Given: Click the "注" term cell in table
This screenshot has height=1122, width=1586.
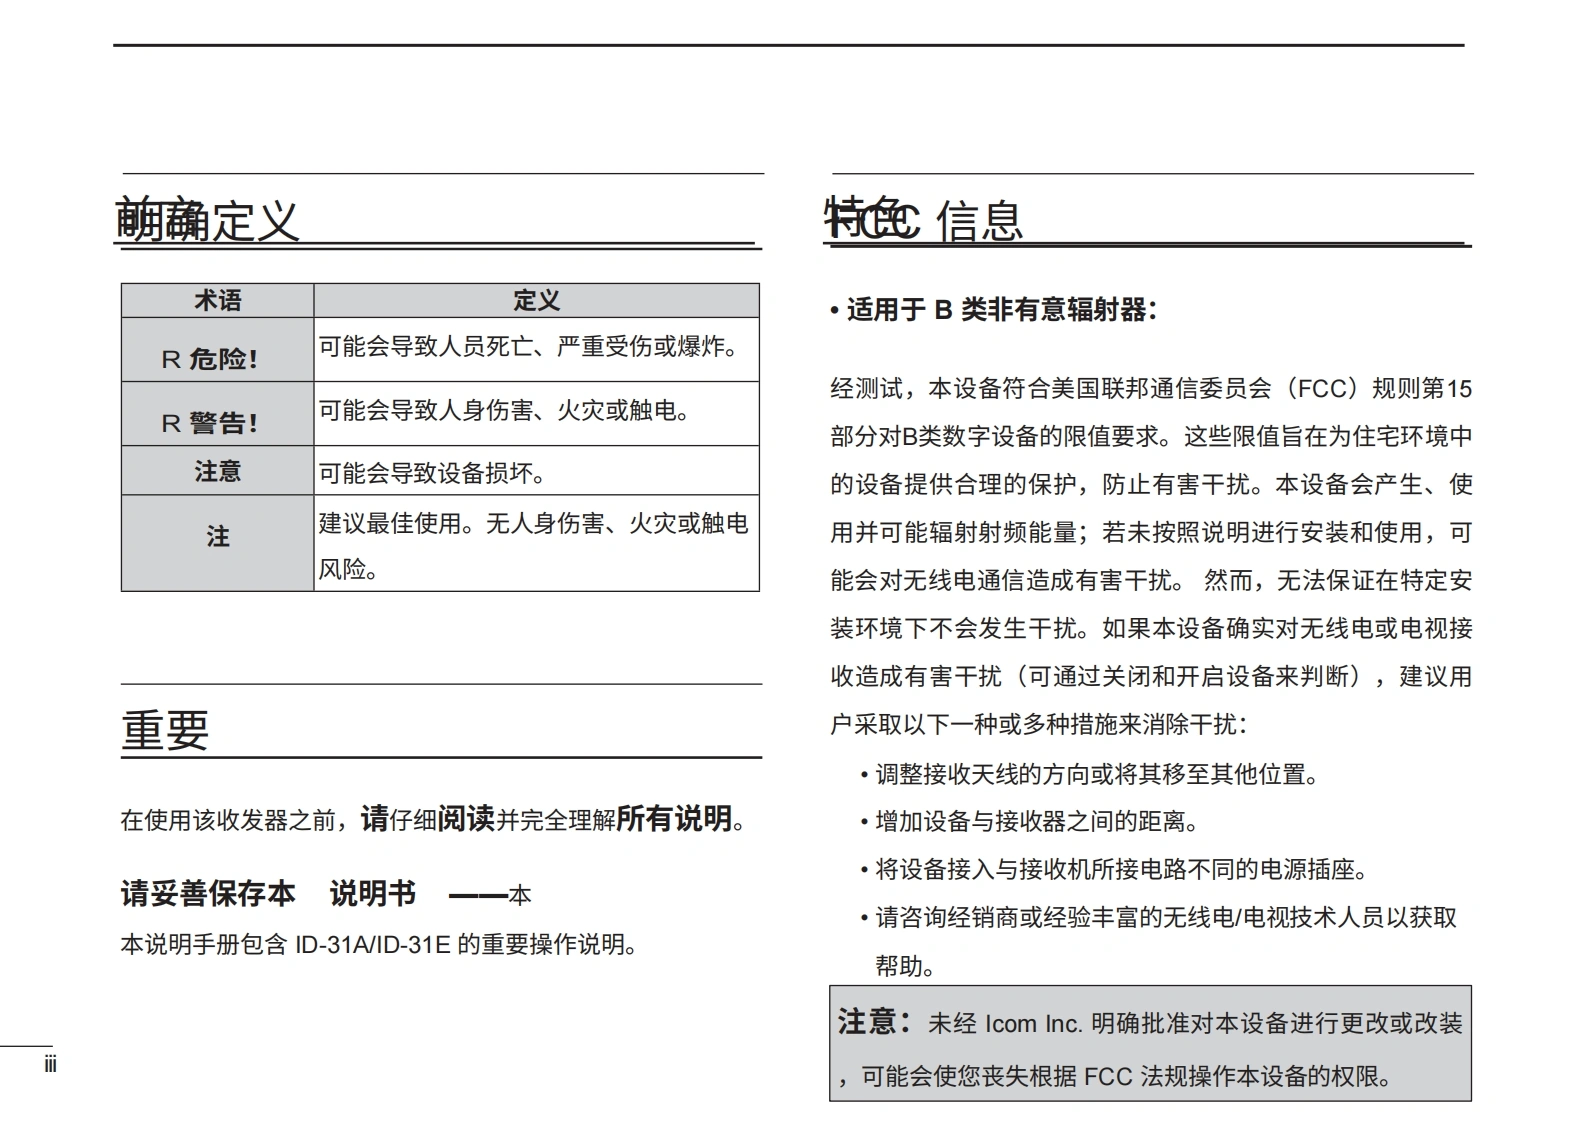Looking at the screenshot, I should [x=217, y=537].
